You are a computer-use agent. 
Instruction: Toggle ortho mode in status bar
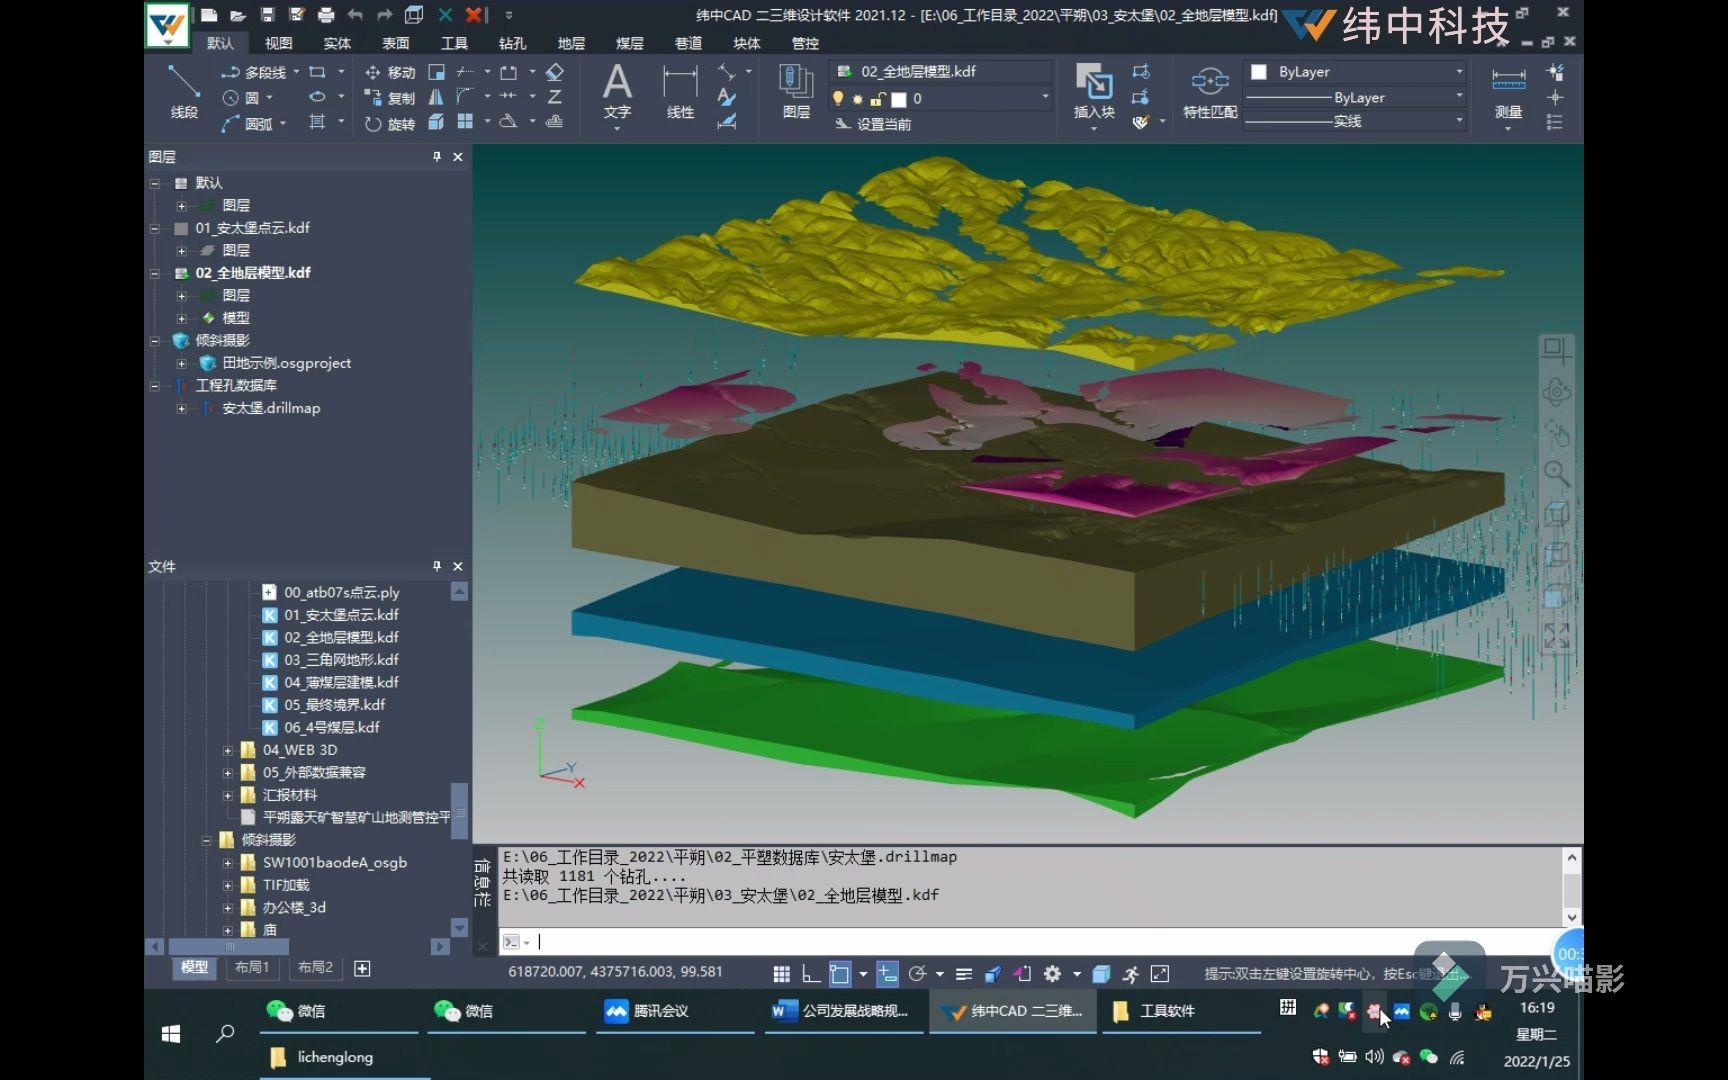811,973
